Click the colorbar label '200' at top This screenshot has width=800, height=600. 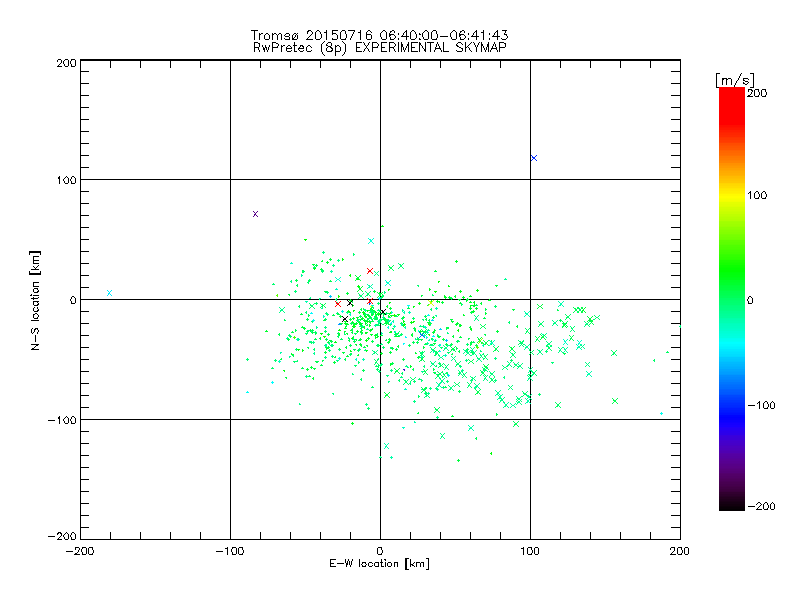point(757,93)
